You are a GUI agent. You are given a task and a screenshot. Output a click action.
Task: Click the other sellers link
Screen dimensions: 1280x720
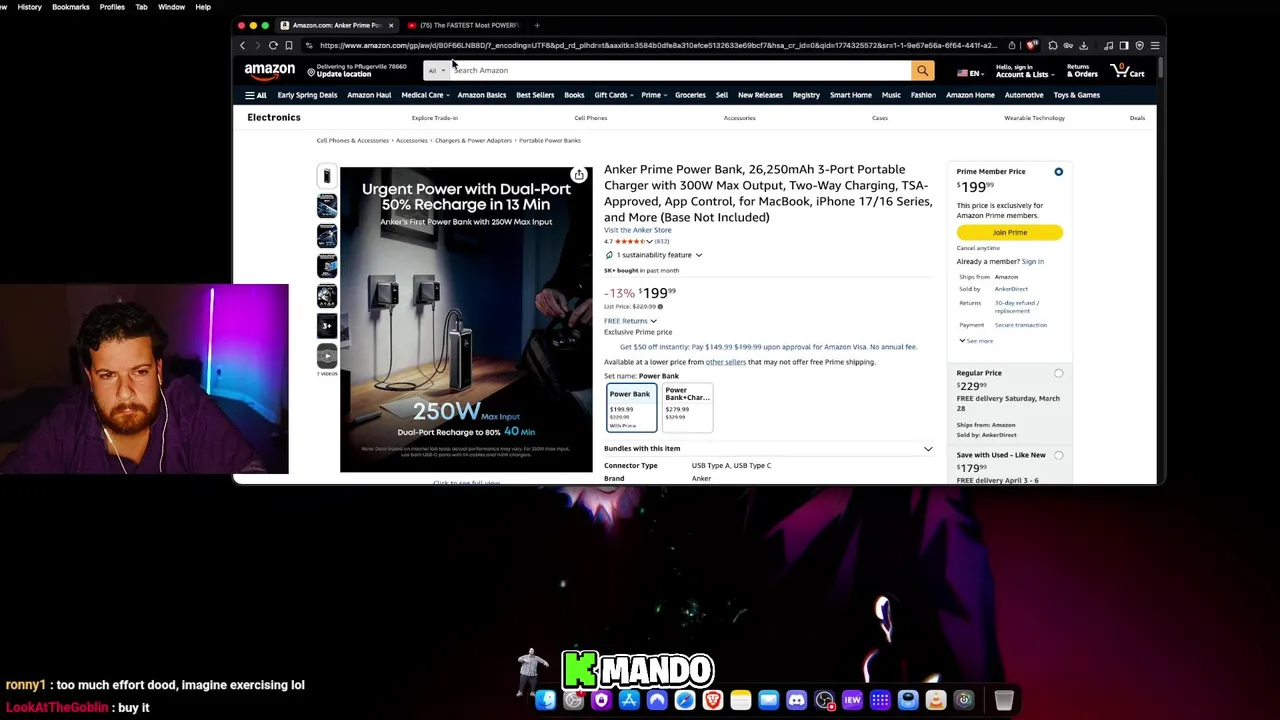click(x=725, y=362)
